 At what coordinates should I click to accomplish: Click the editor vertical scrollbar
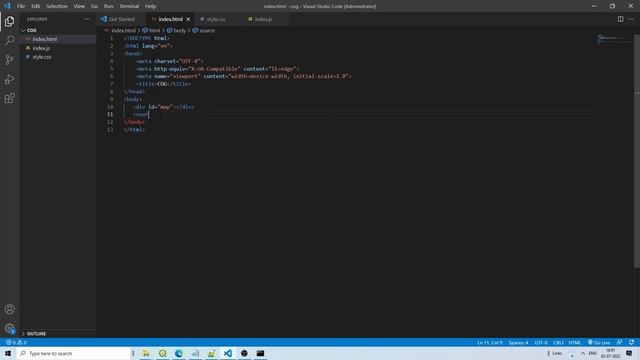click(x=637, y=151)
